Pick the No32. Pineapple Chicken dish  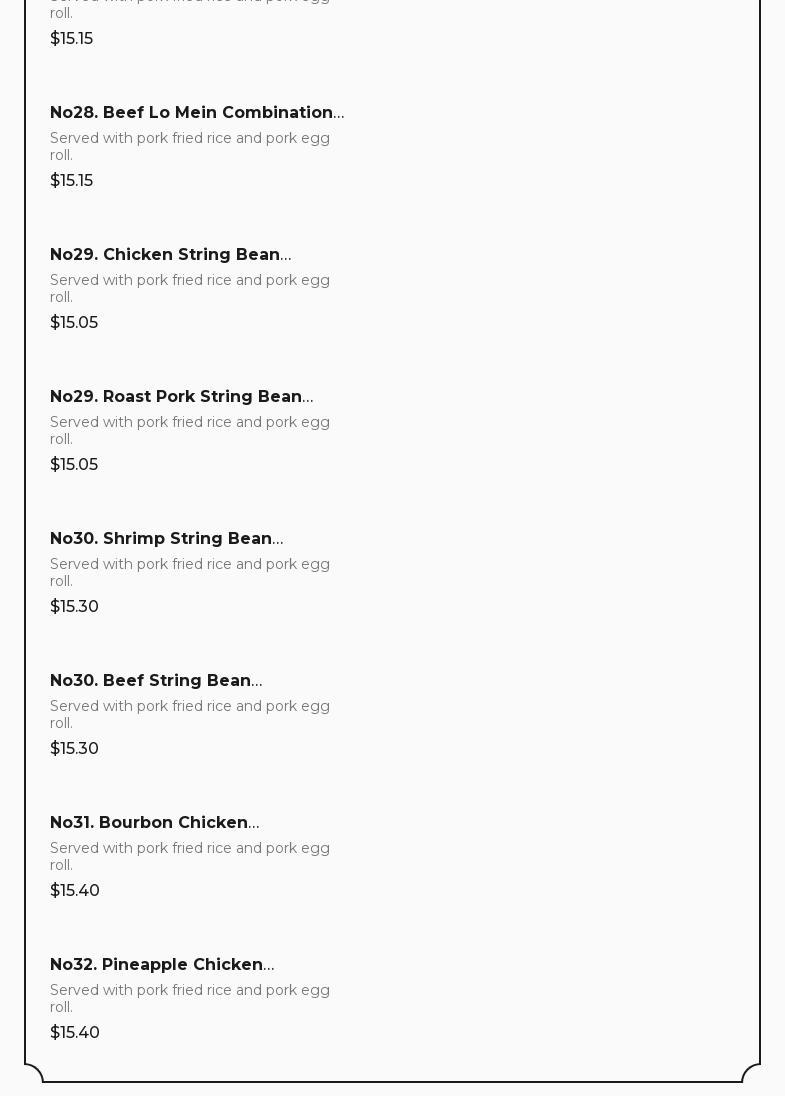point(162,965)
